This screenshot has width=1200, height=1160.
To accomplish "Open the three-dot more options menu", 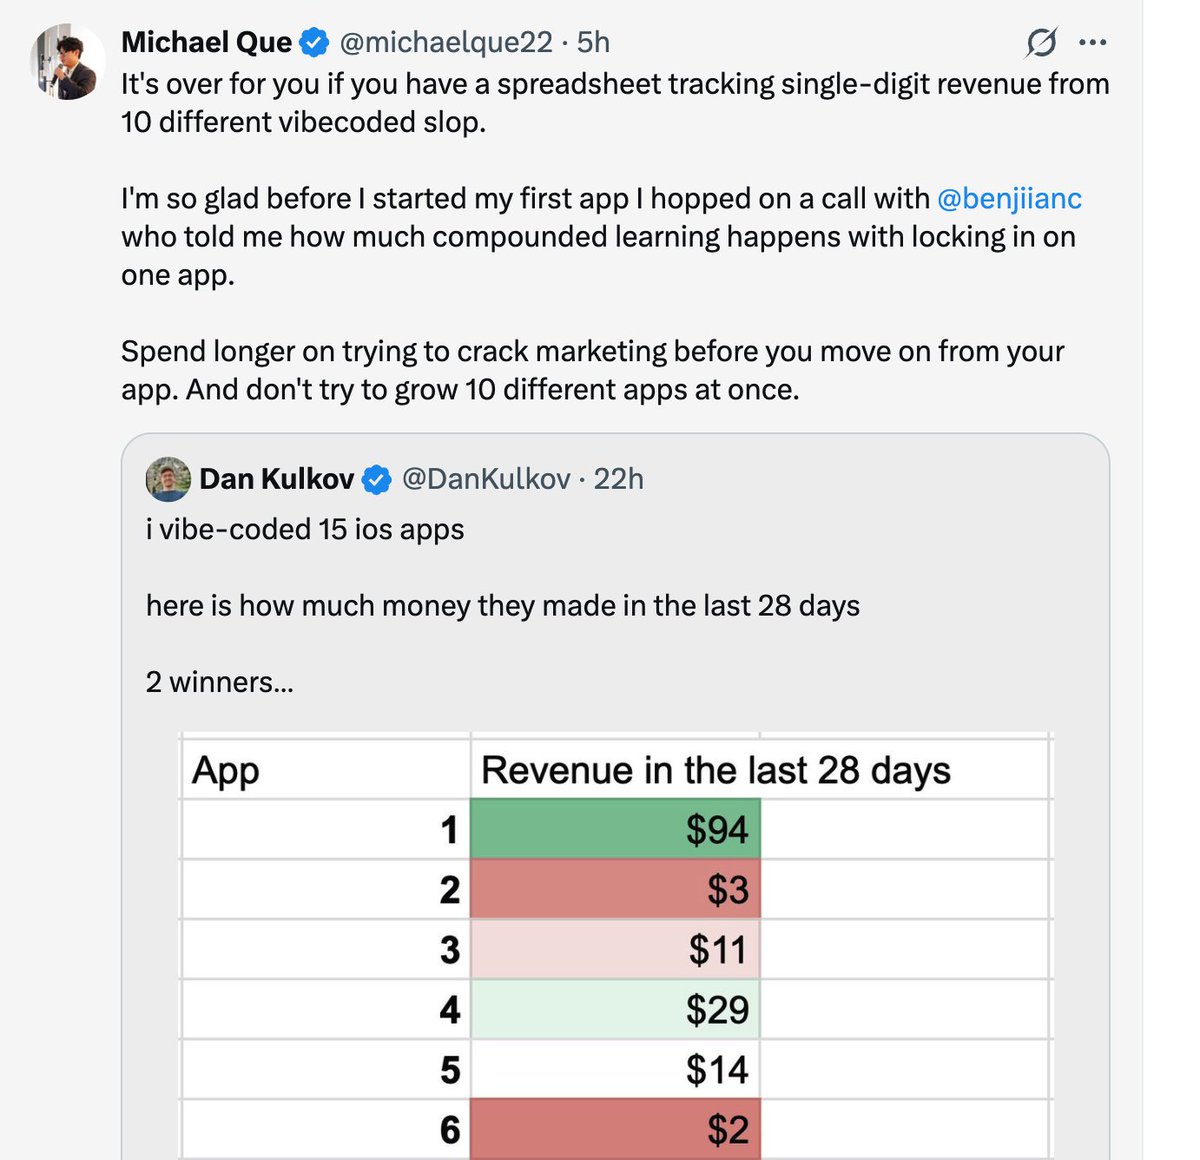I will [1093, 43].
